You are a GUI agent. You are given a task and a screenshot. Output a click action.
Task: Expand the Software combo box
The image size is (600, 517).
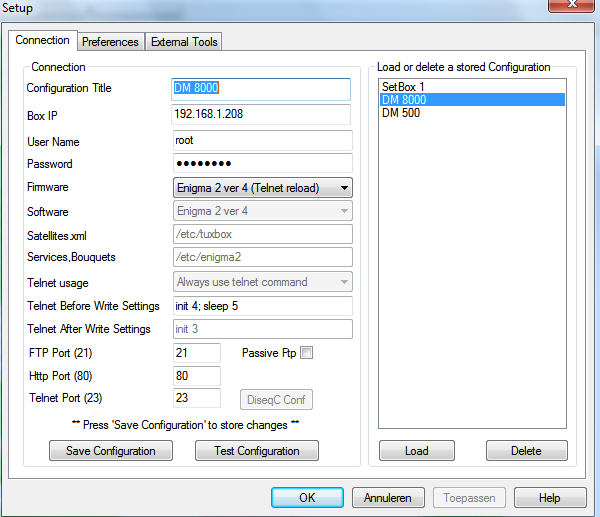coord(263,211)
